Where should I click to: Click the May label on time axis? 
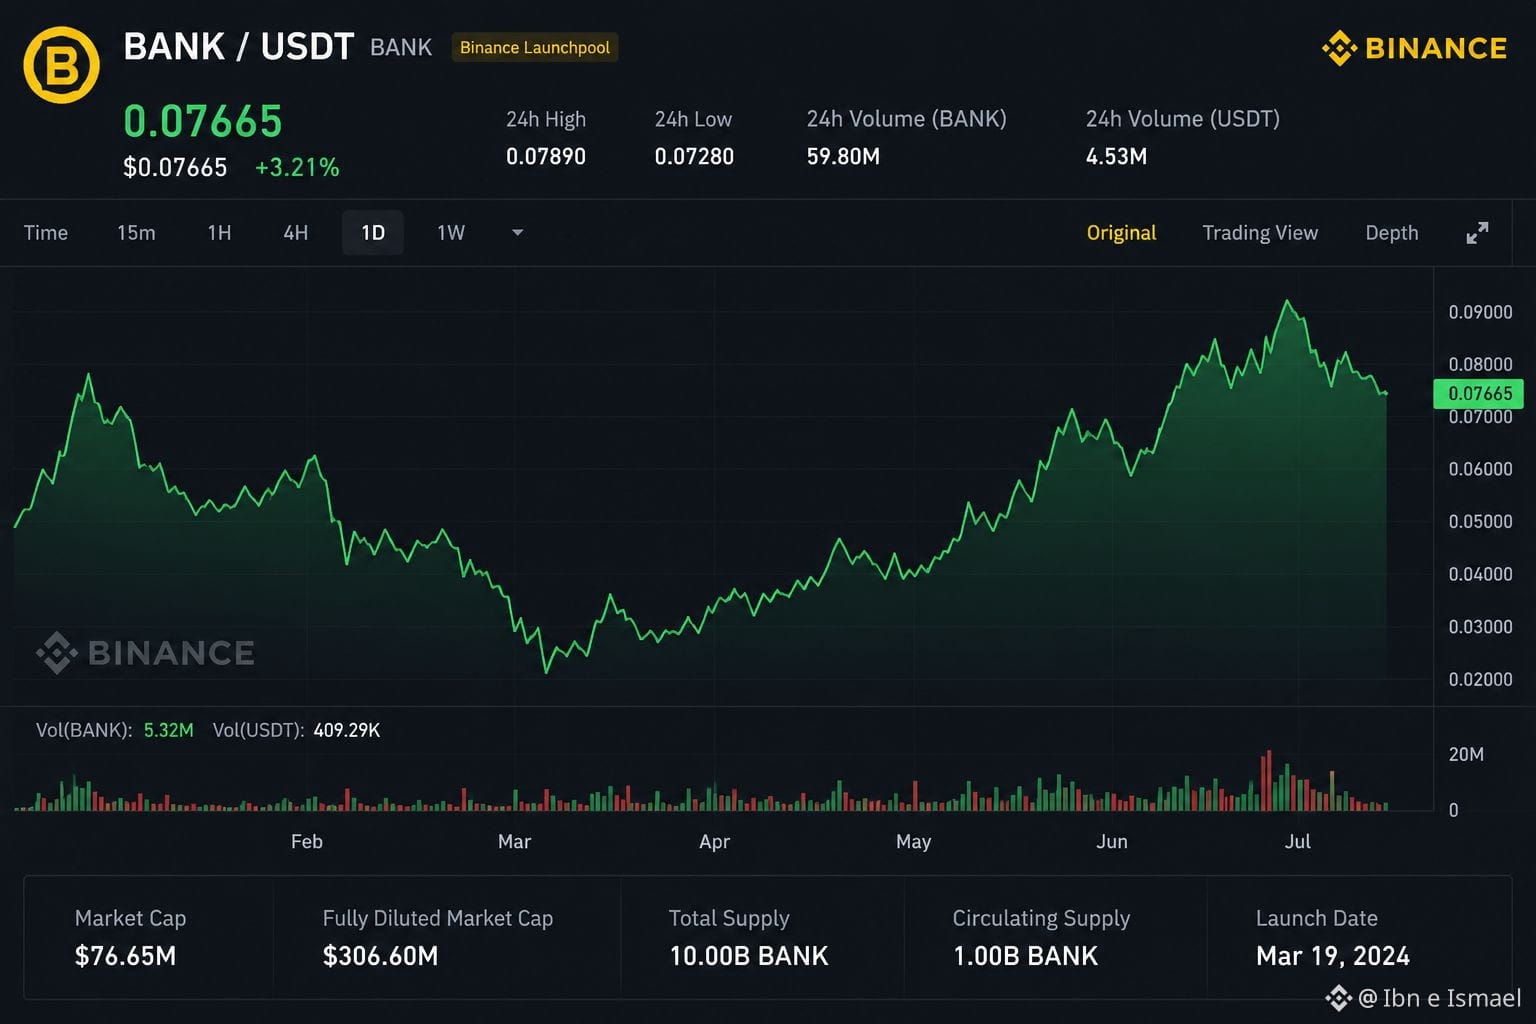click(x=913, y=842)
